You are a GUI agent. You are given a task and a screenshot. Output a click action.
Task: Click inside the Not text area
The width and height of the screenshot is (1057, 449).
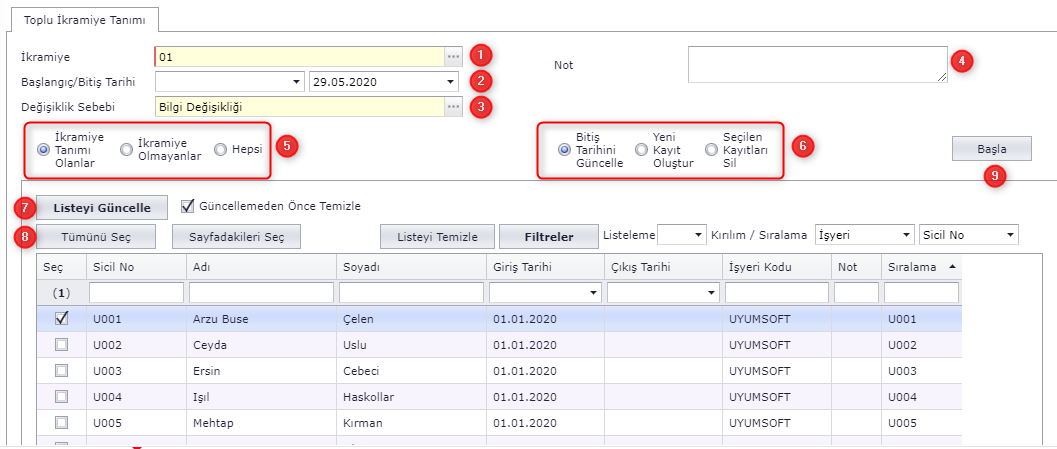click(816, 64)
